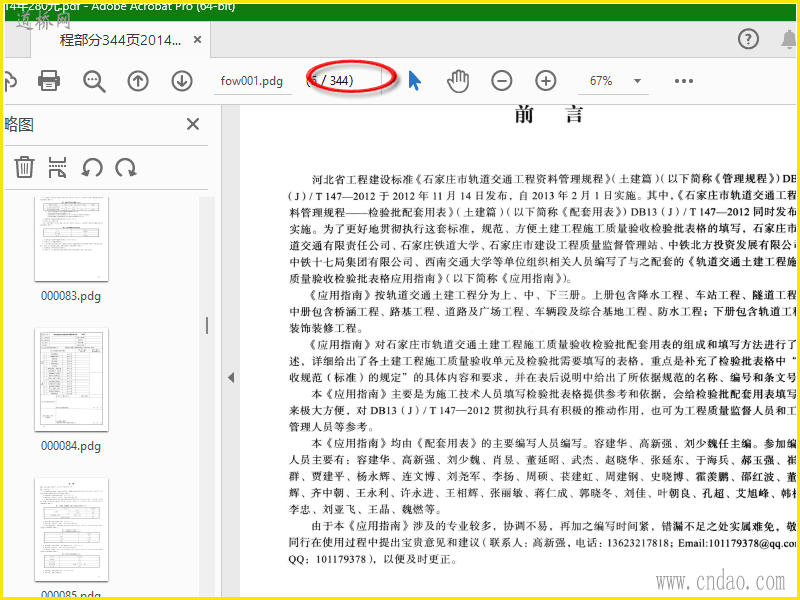Open the find text magnifier tool

pyautogui.click(x=94, y=81)
